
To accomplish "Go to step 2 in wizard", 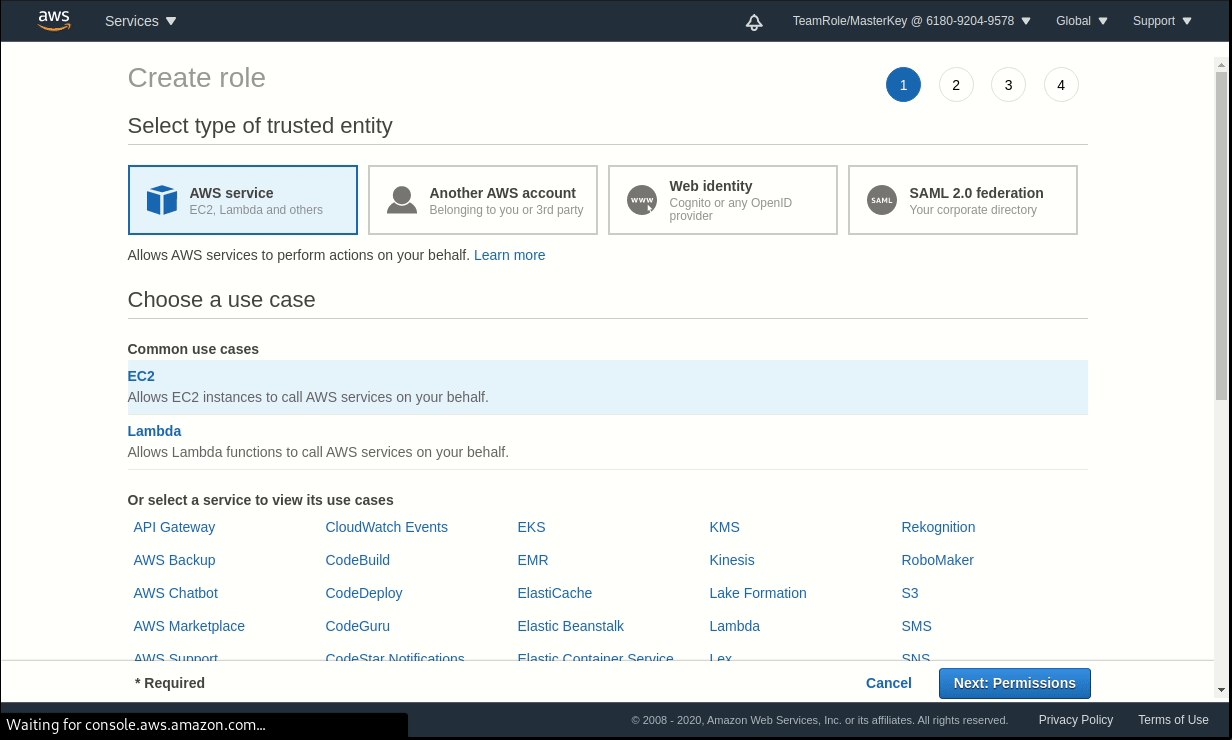I will click(956, 85).
